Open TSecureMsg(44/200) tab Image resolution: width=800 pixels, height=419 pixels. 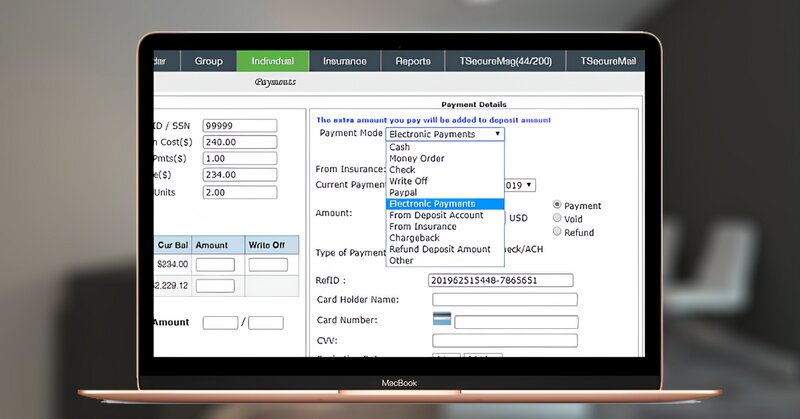[x=505, y=61]
